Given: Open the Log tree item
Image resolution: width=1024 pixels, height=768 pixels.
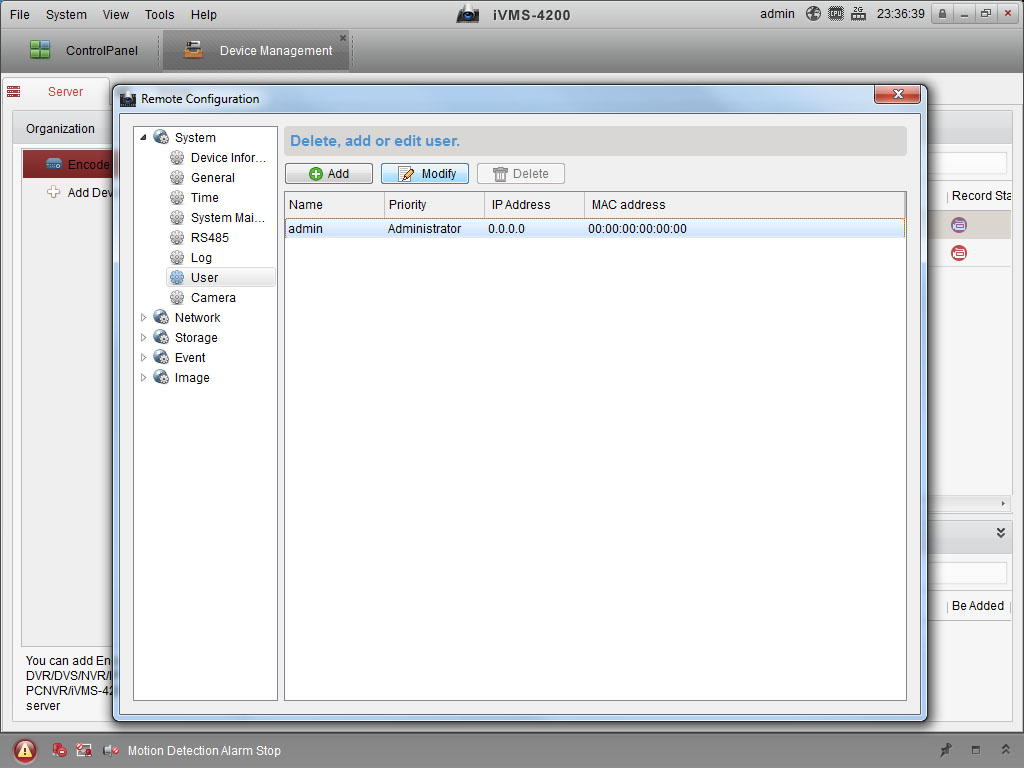Looking at the screenshot, I should pos(201,257).
